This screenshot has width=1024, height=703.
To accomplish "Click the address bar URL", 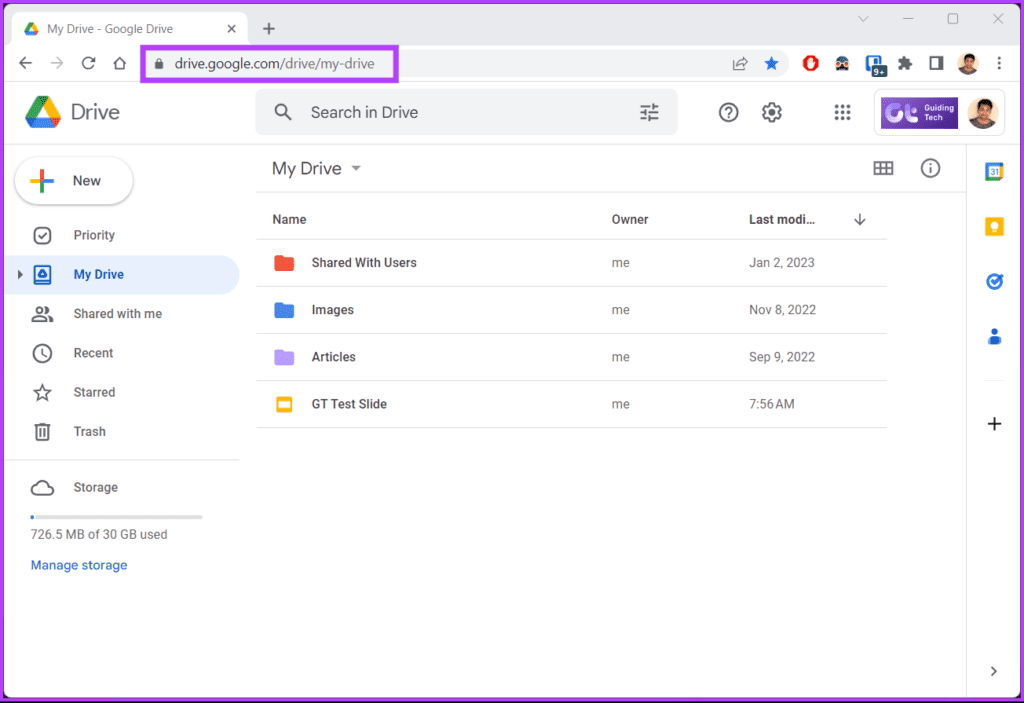I will 274,63.
